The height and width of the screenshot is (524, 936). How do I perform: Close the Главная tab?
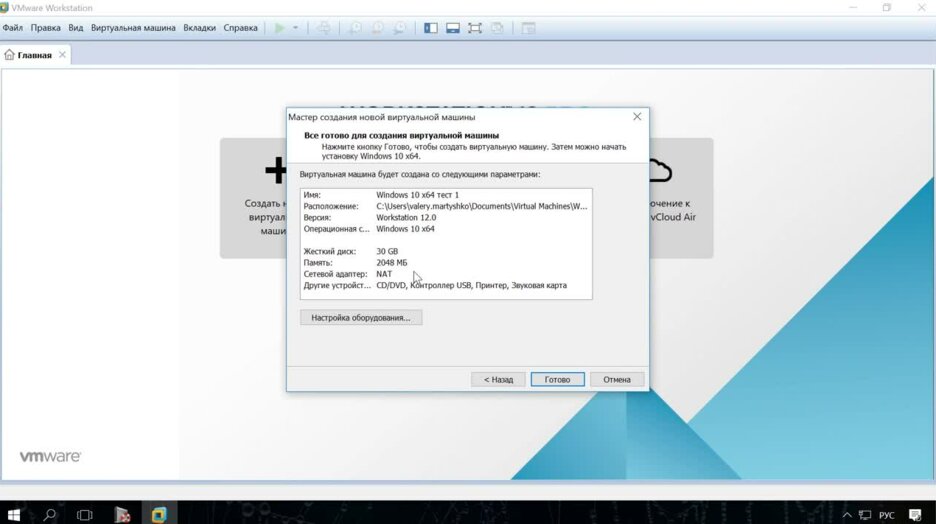click(62, 54)
